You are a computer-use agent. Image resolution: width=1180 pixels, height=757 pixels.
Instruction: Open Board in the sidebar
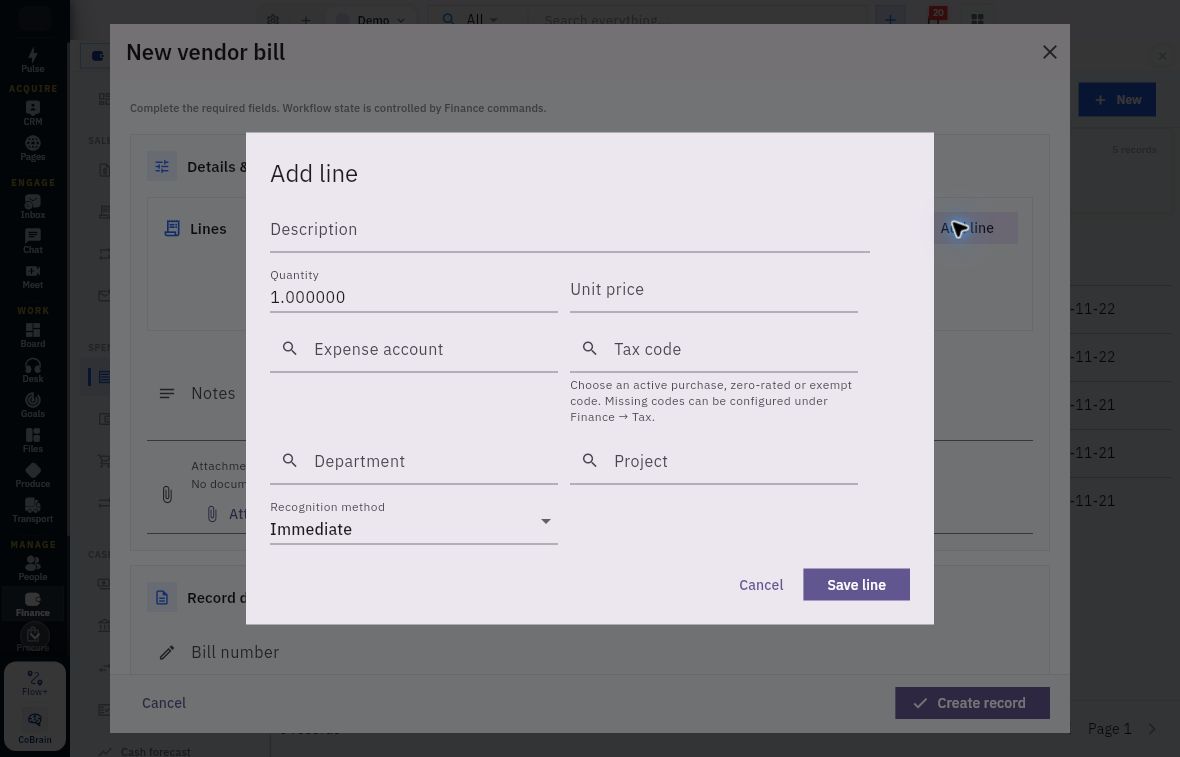pyautogui.click(x=32, y=336)
